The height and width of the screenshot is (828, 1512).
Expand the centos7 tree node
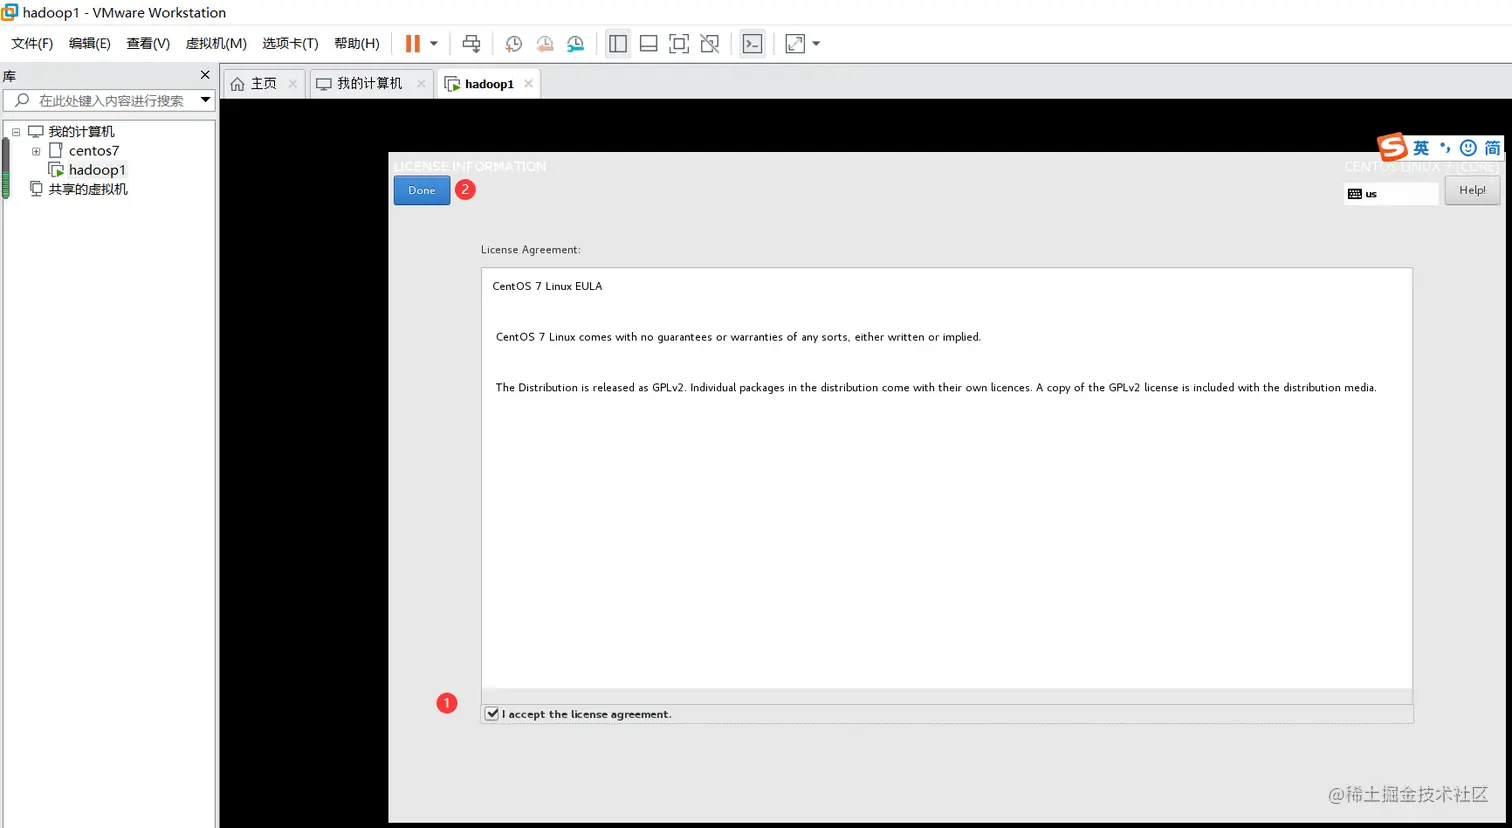click(36, 151)
